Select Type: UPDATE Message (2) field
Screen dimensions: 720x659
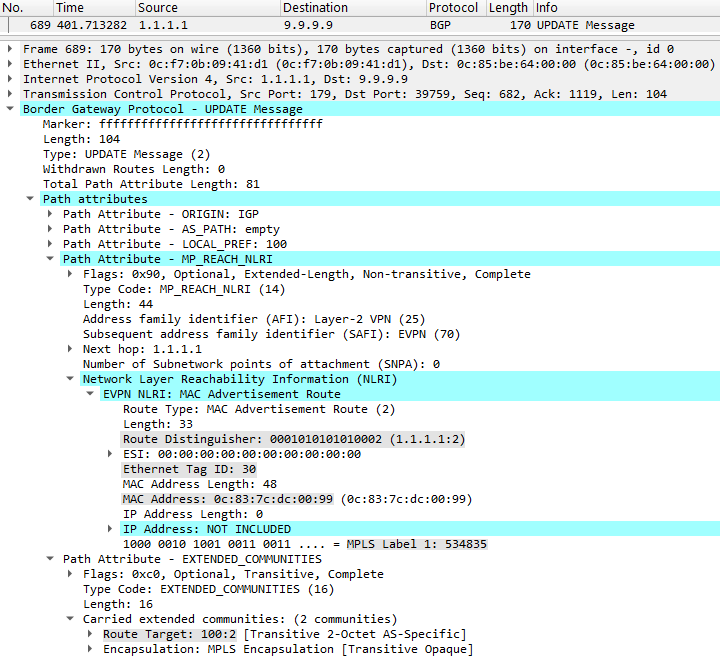point(126,154)
